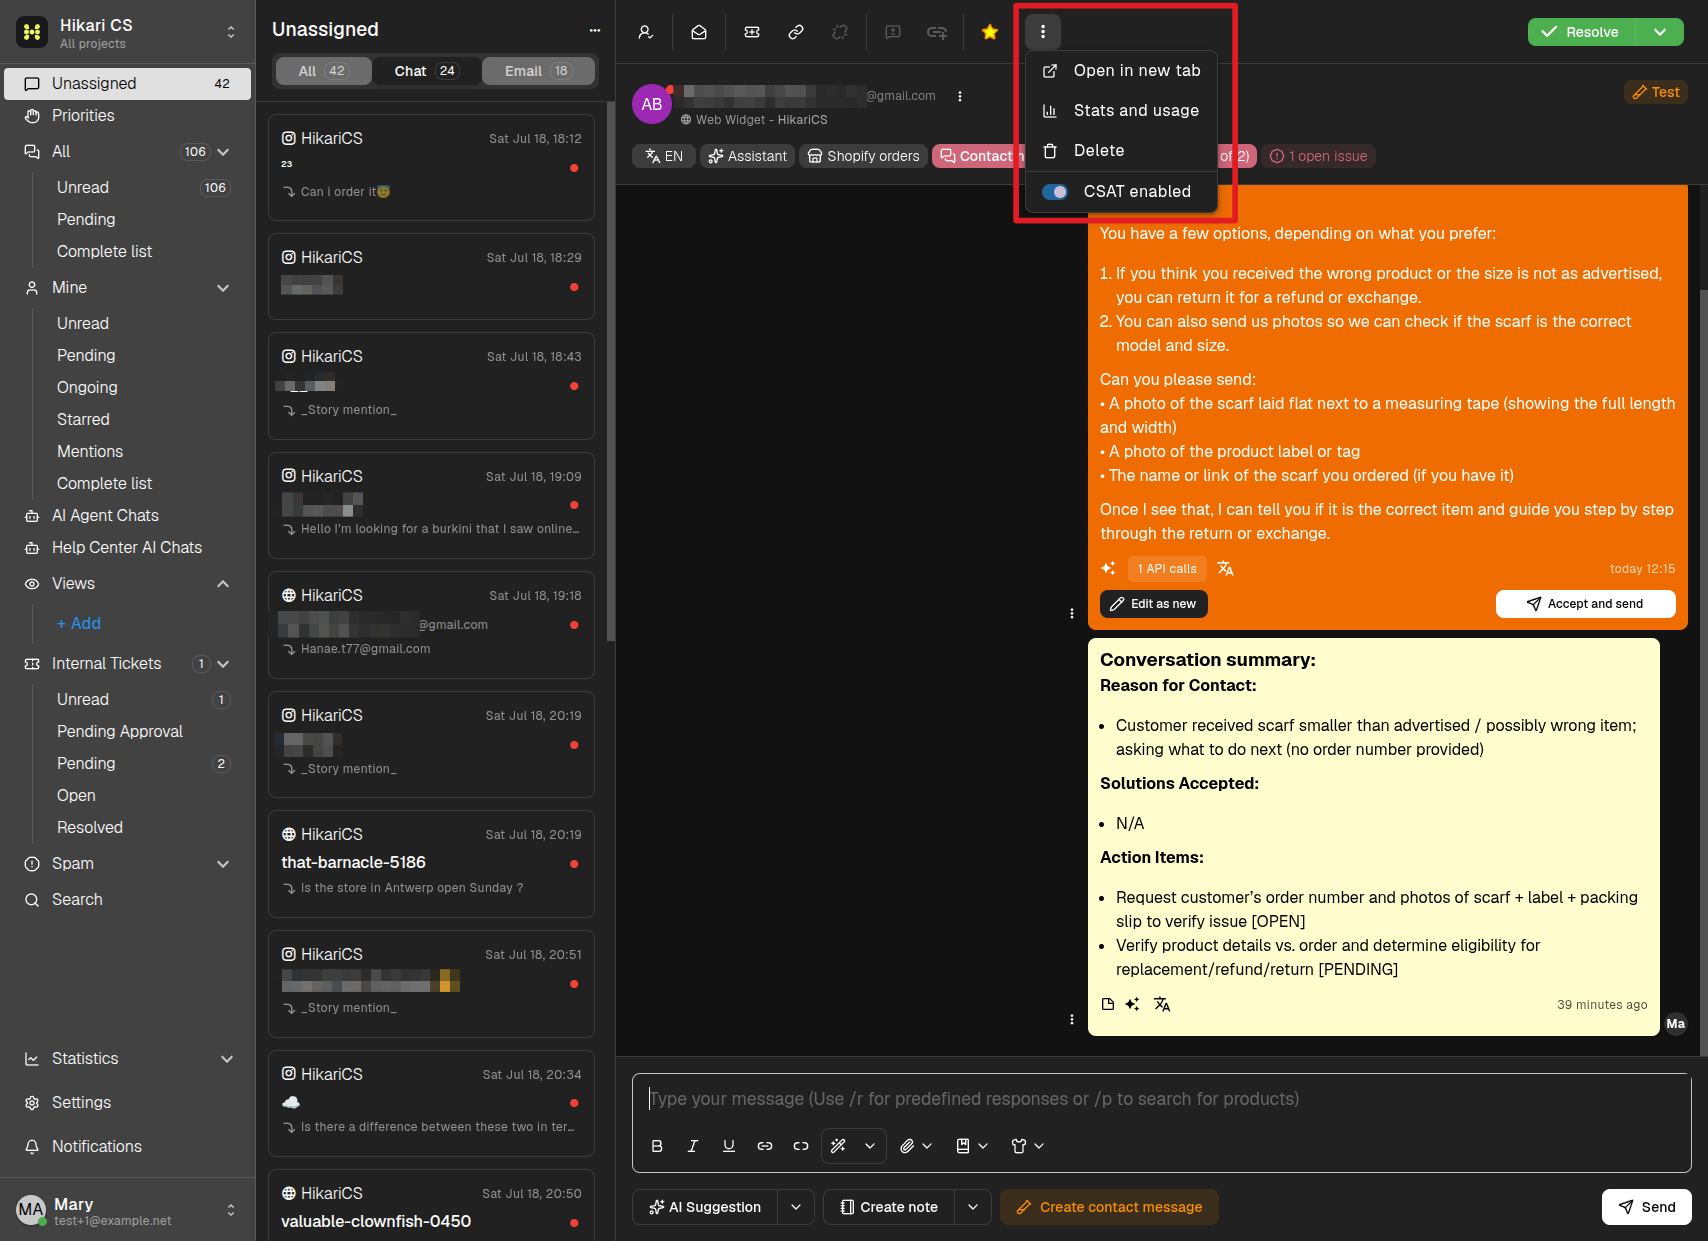Click the Underline formatting icon
The image size is (1708, 1241).
click(729, 1146)
